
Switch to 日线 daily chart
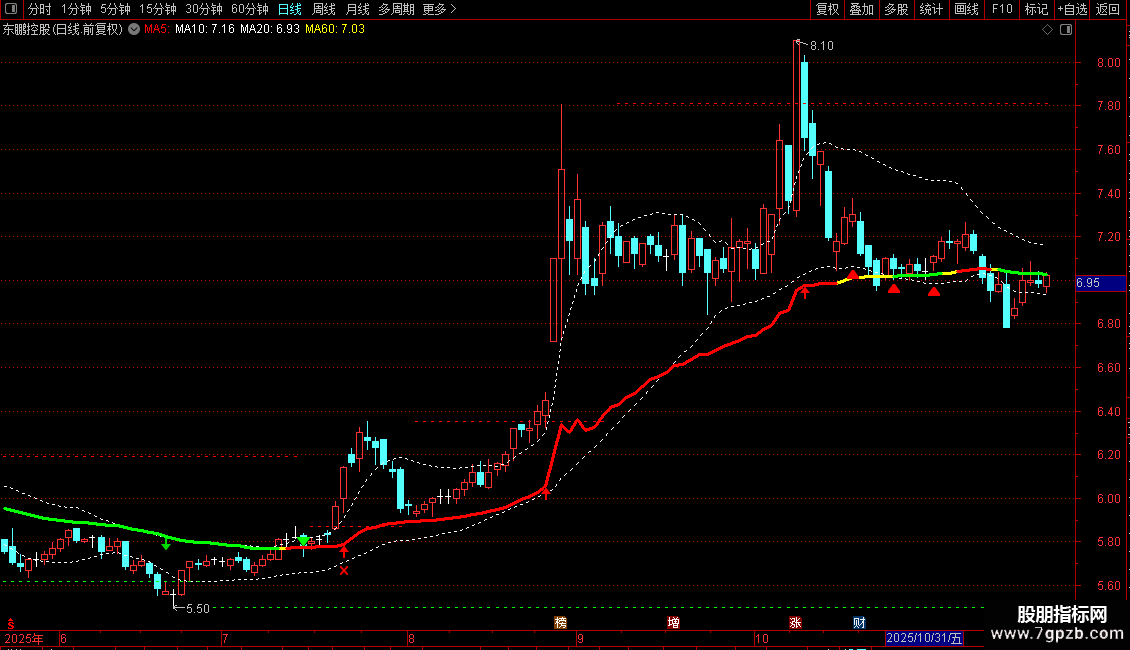pyautogui.click(x=290, y=9)
